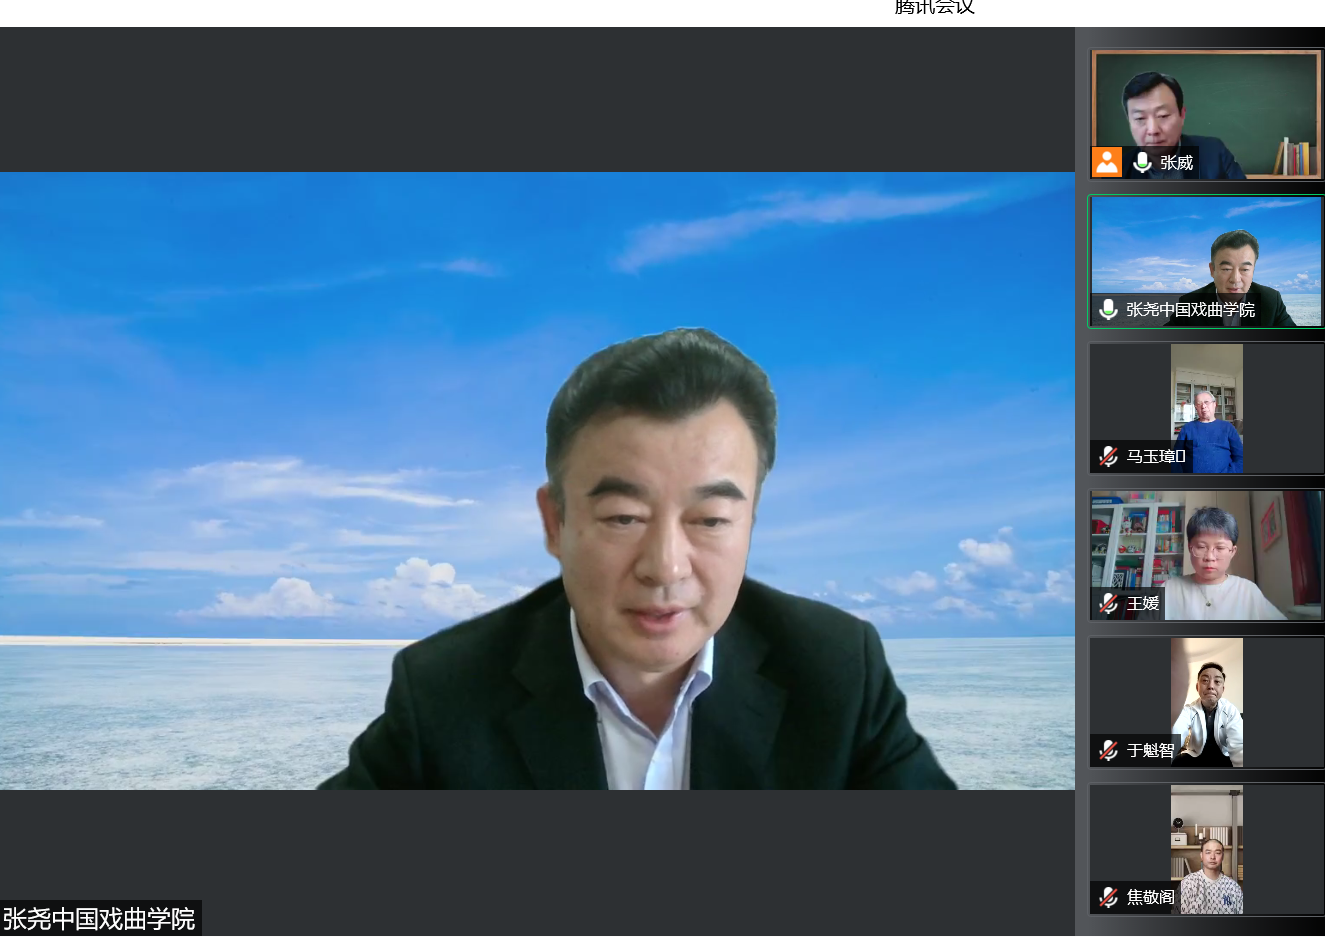The image size is (1325, 937).
Task: Click the 王媛 name label
Action: coord(1143,603)
